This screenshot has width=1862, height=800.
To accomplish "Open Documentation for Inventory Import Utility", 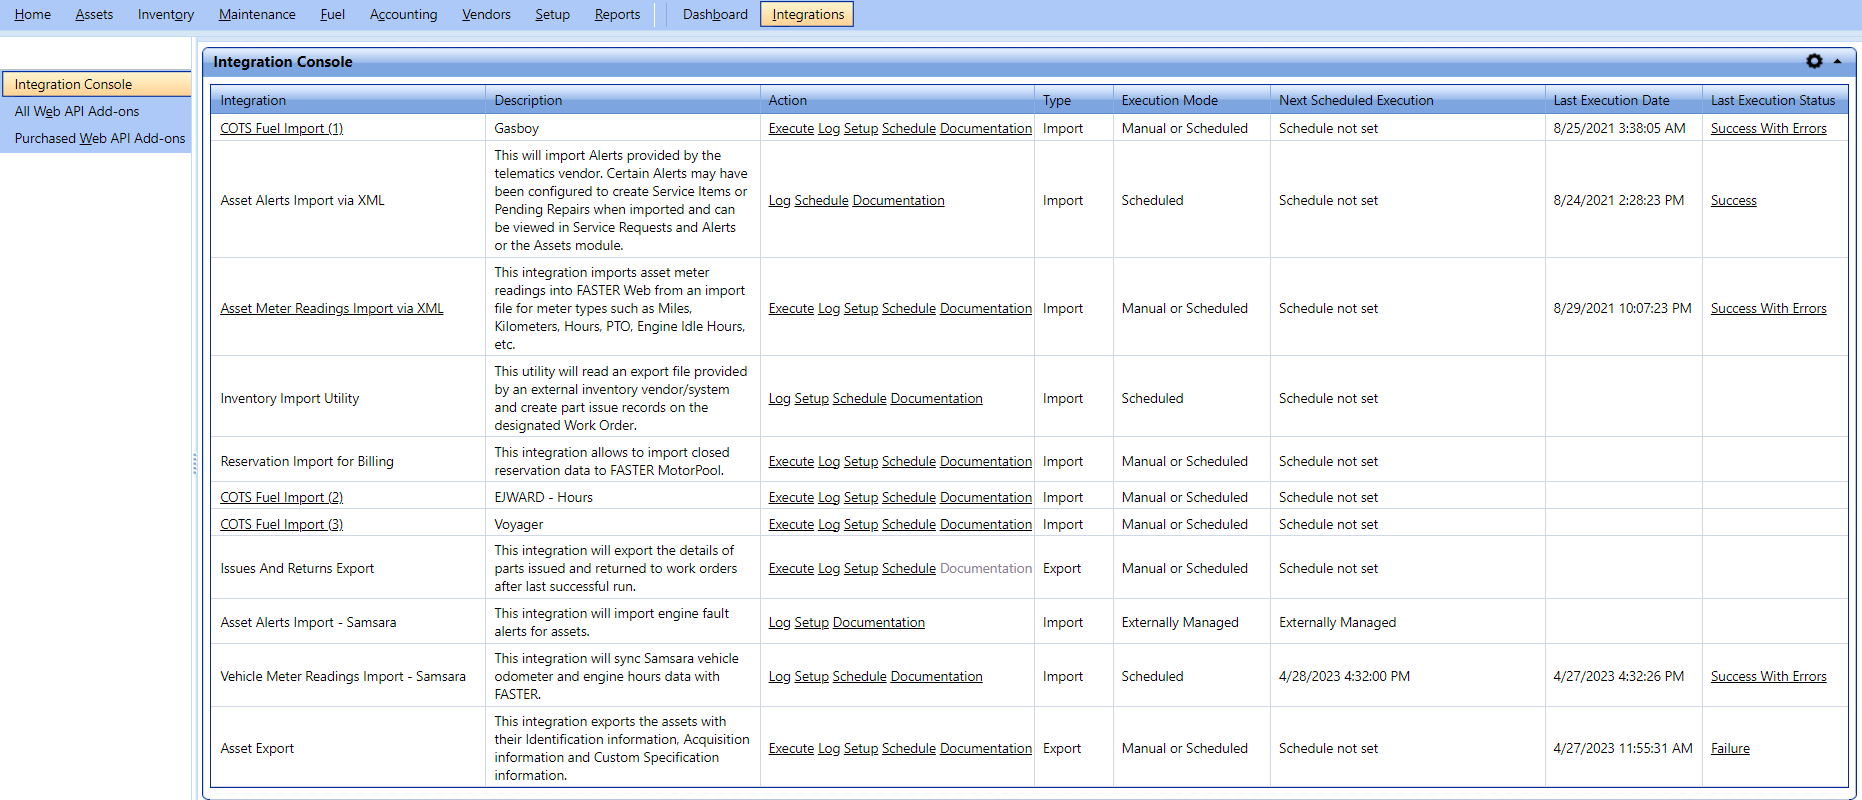I will tap(936, 398).
